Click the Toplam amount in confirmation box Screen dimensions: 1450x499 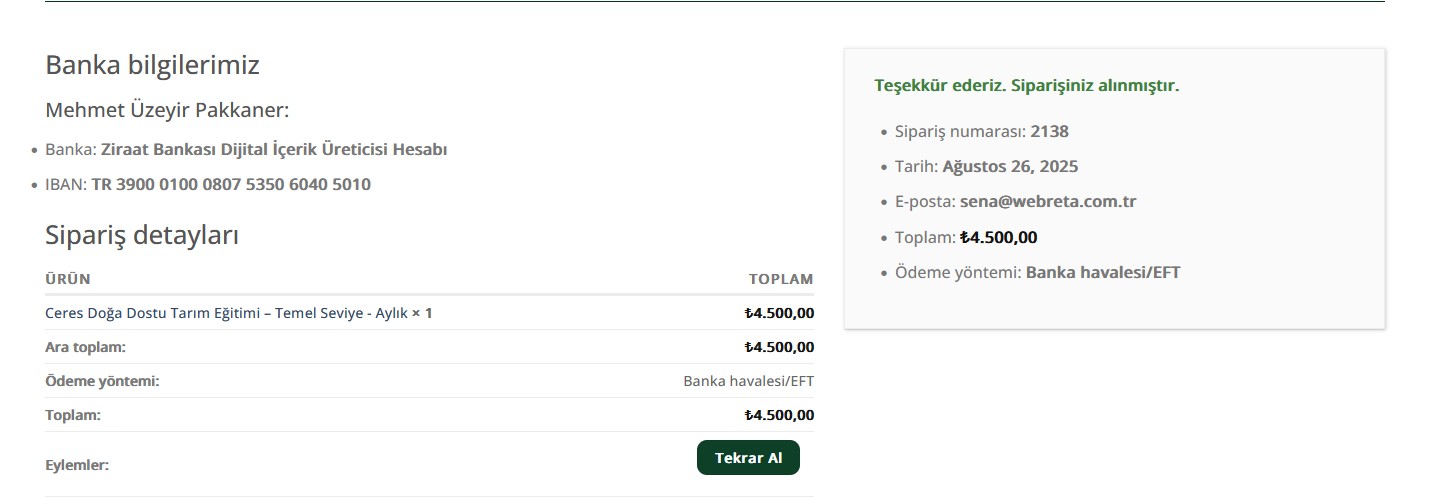[999, 237]
